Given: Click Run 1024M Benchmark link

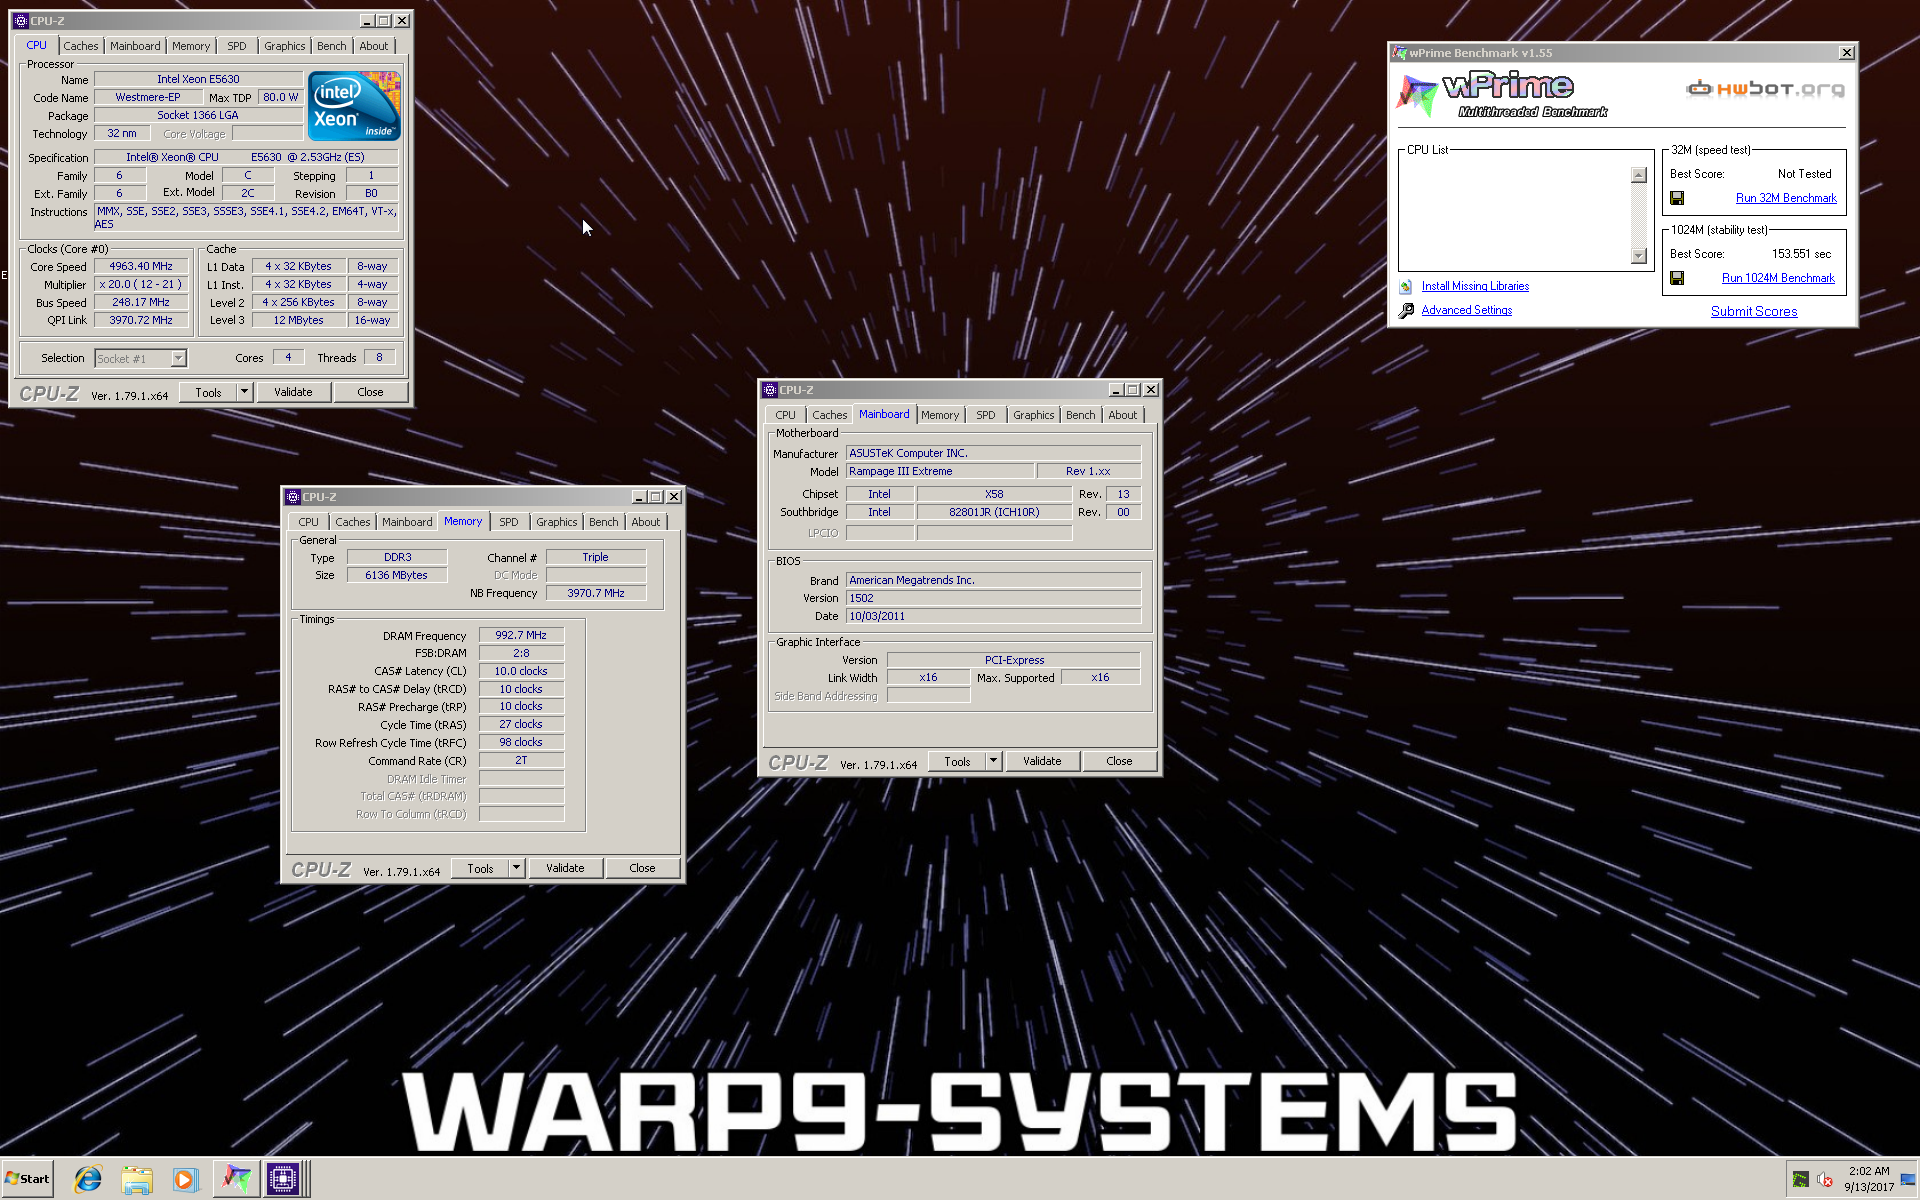Looking at the screenshot, I should (x=1778, y=278).
